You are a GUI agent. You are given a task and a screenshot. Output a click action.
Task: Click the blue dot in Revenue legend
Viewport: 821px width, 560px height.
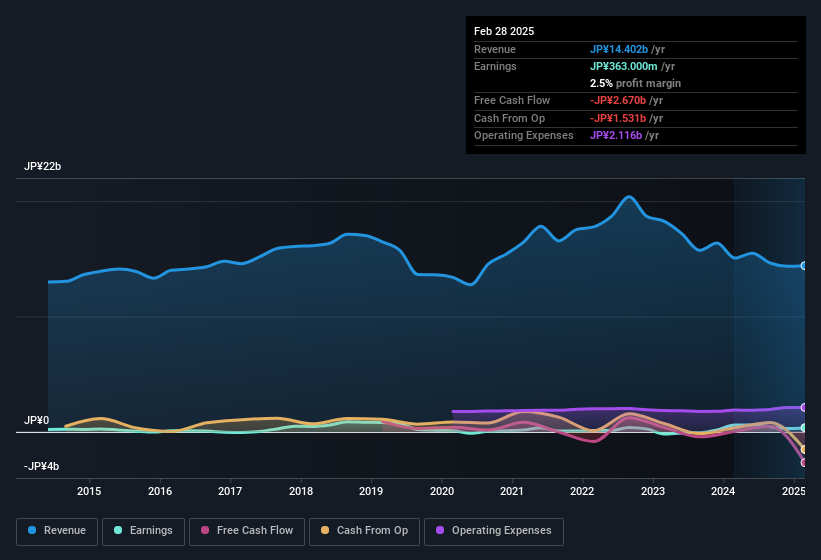click(x=32, y=530)
